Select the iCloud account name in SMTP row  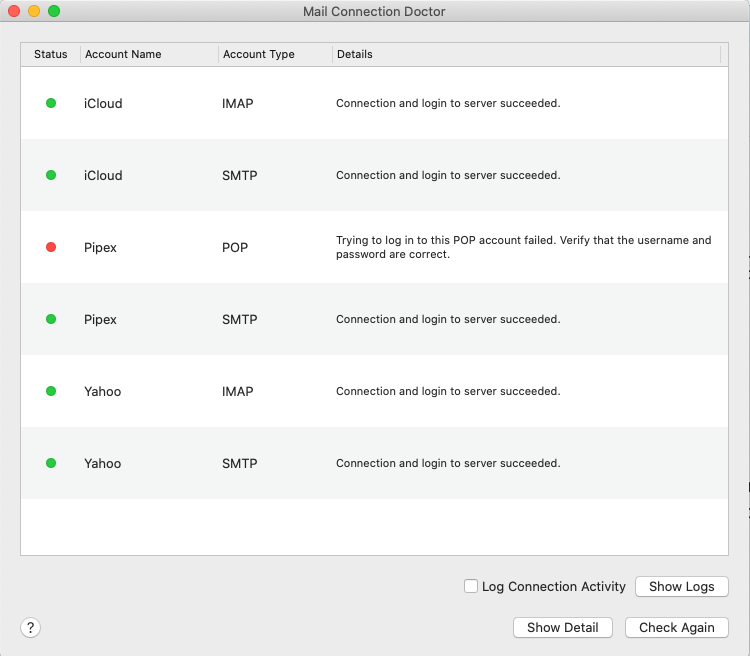103,175
